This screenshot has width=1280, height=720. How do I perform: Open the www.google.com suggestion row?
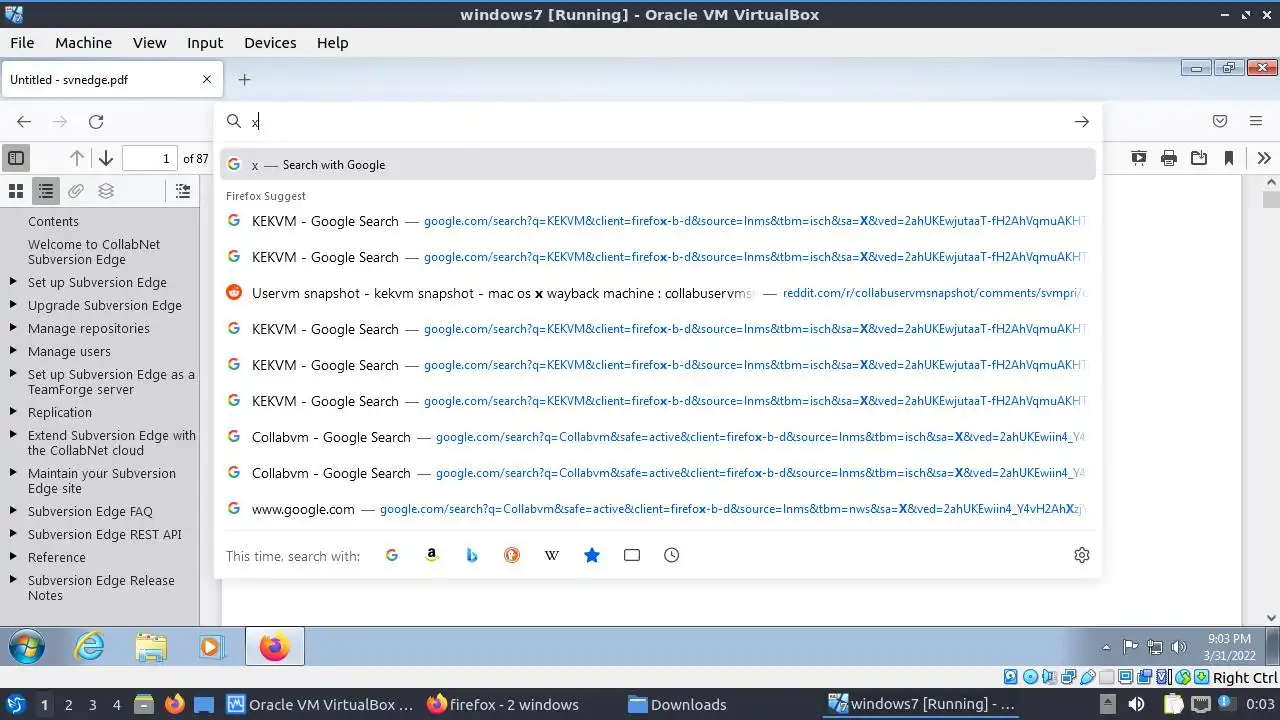pyautogui.click(x=658, y=509)
